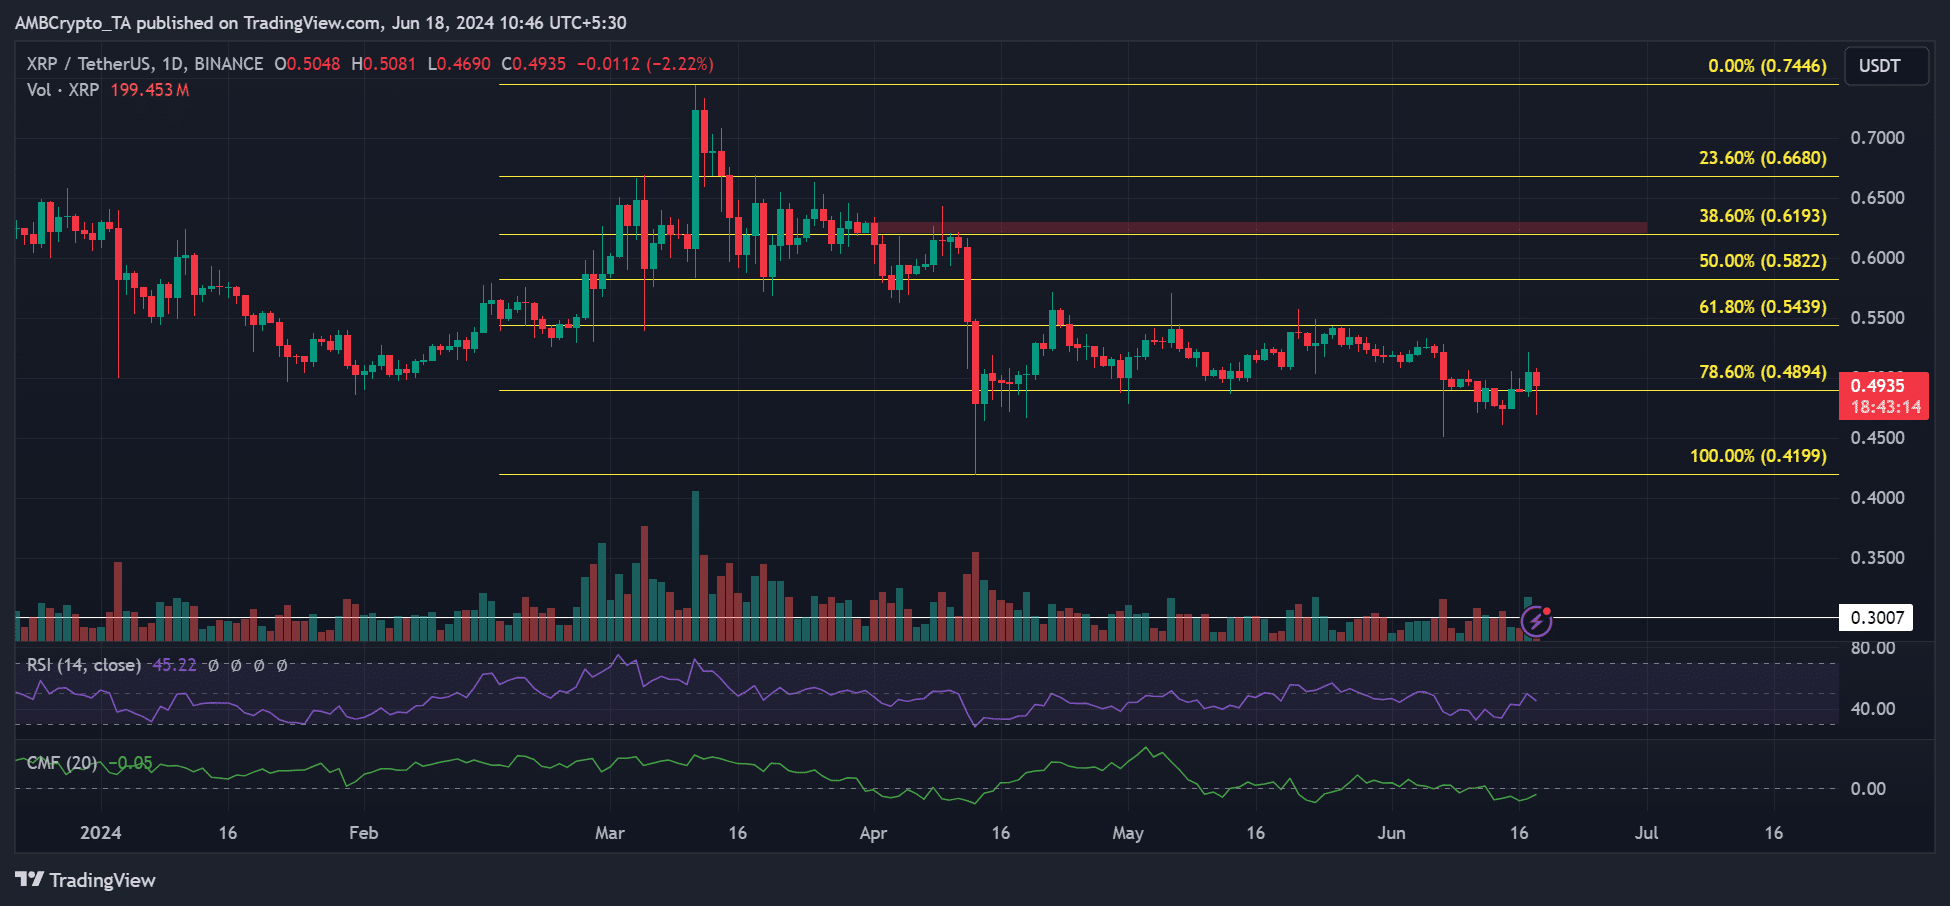
Task: Click the 50.00% (0.5822) Fibonacci label
Action: coord(1763,261)
